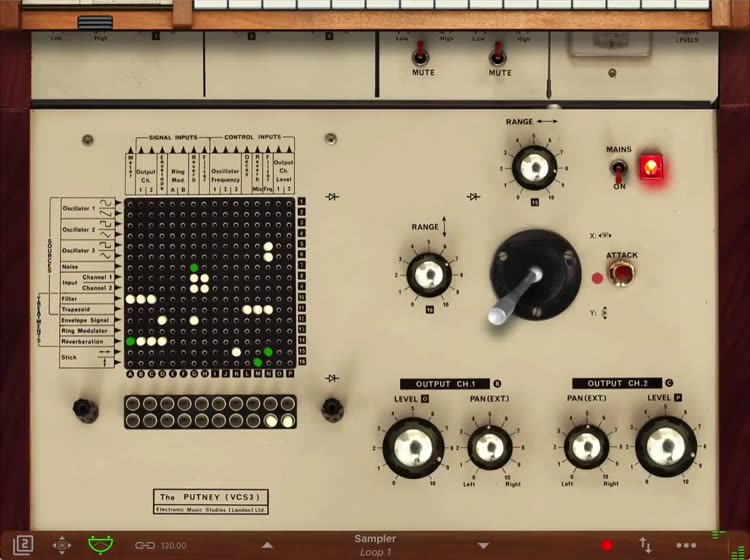750x560 pixels.
Task: Click the Envelope Signal source label
Action: 85,320
